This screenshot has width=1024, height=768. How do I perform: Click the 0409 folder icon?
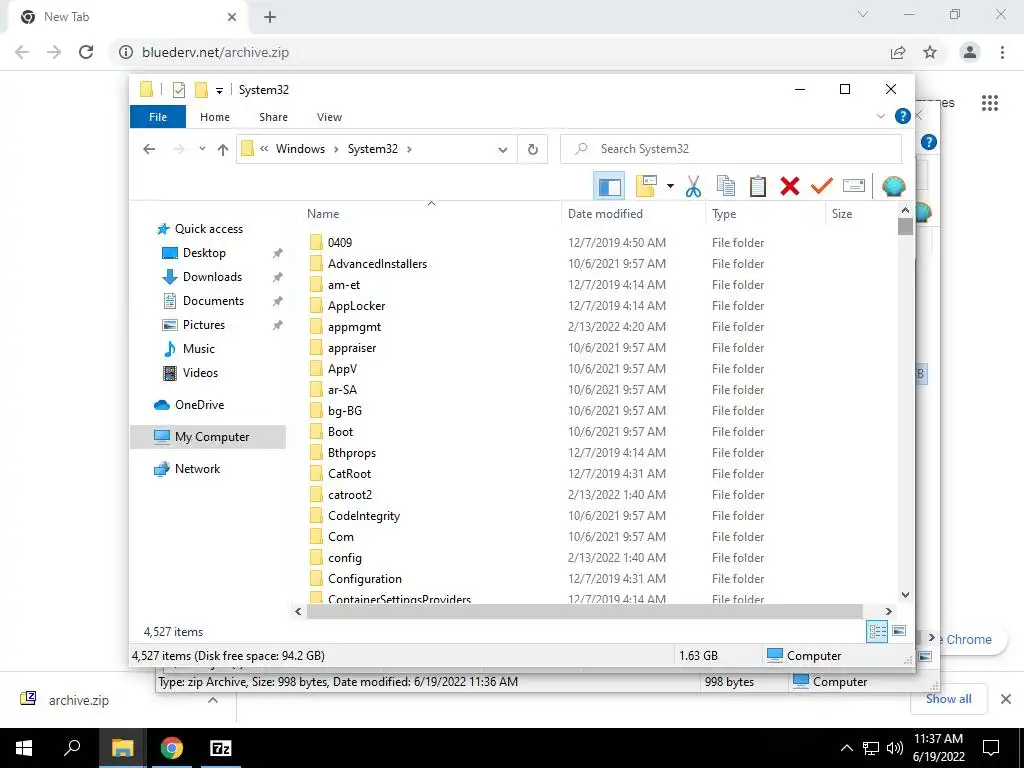(316, 242)
